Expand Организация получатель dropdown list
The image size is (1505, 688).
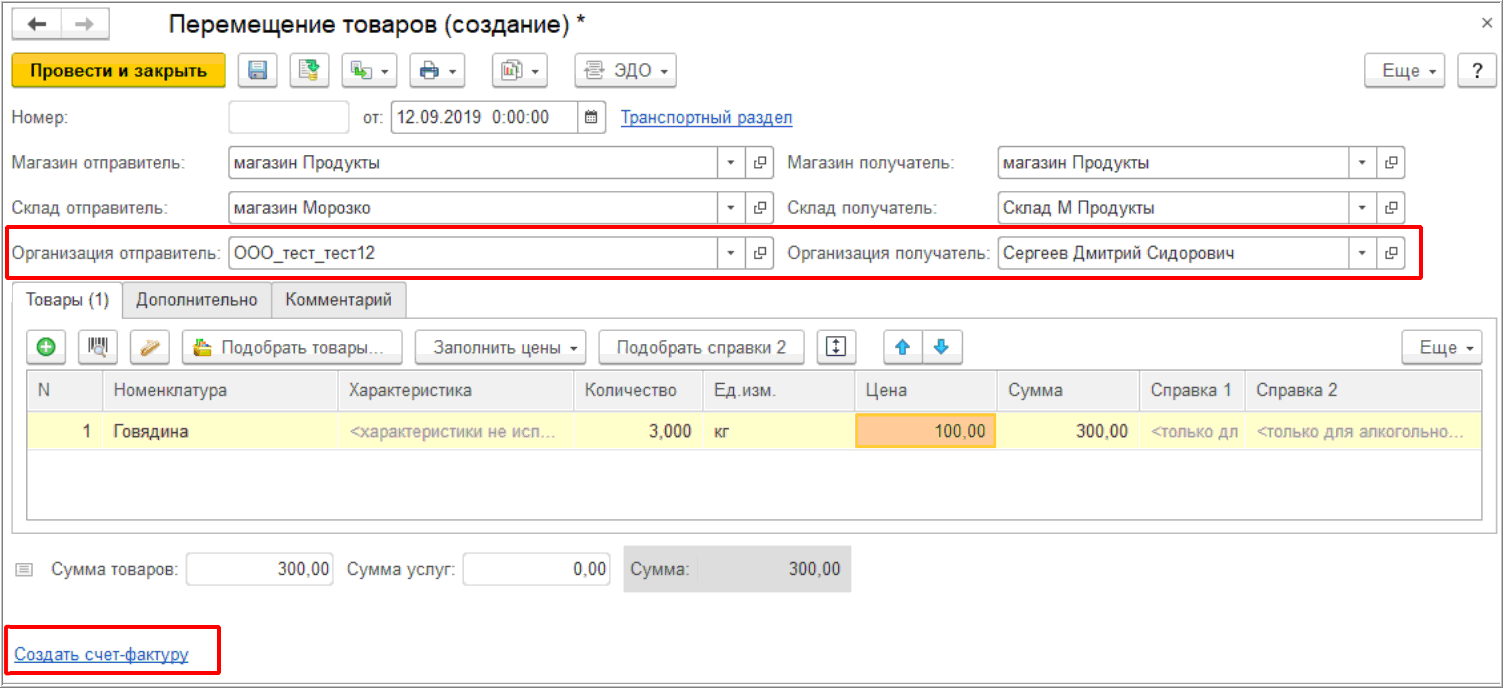pos(1361,254)
